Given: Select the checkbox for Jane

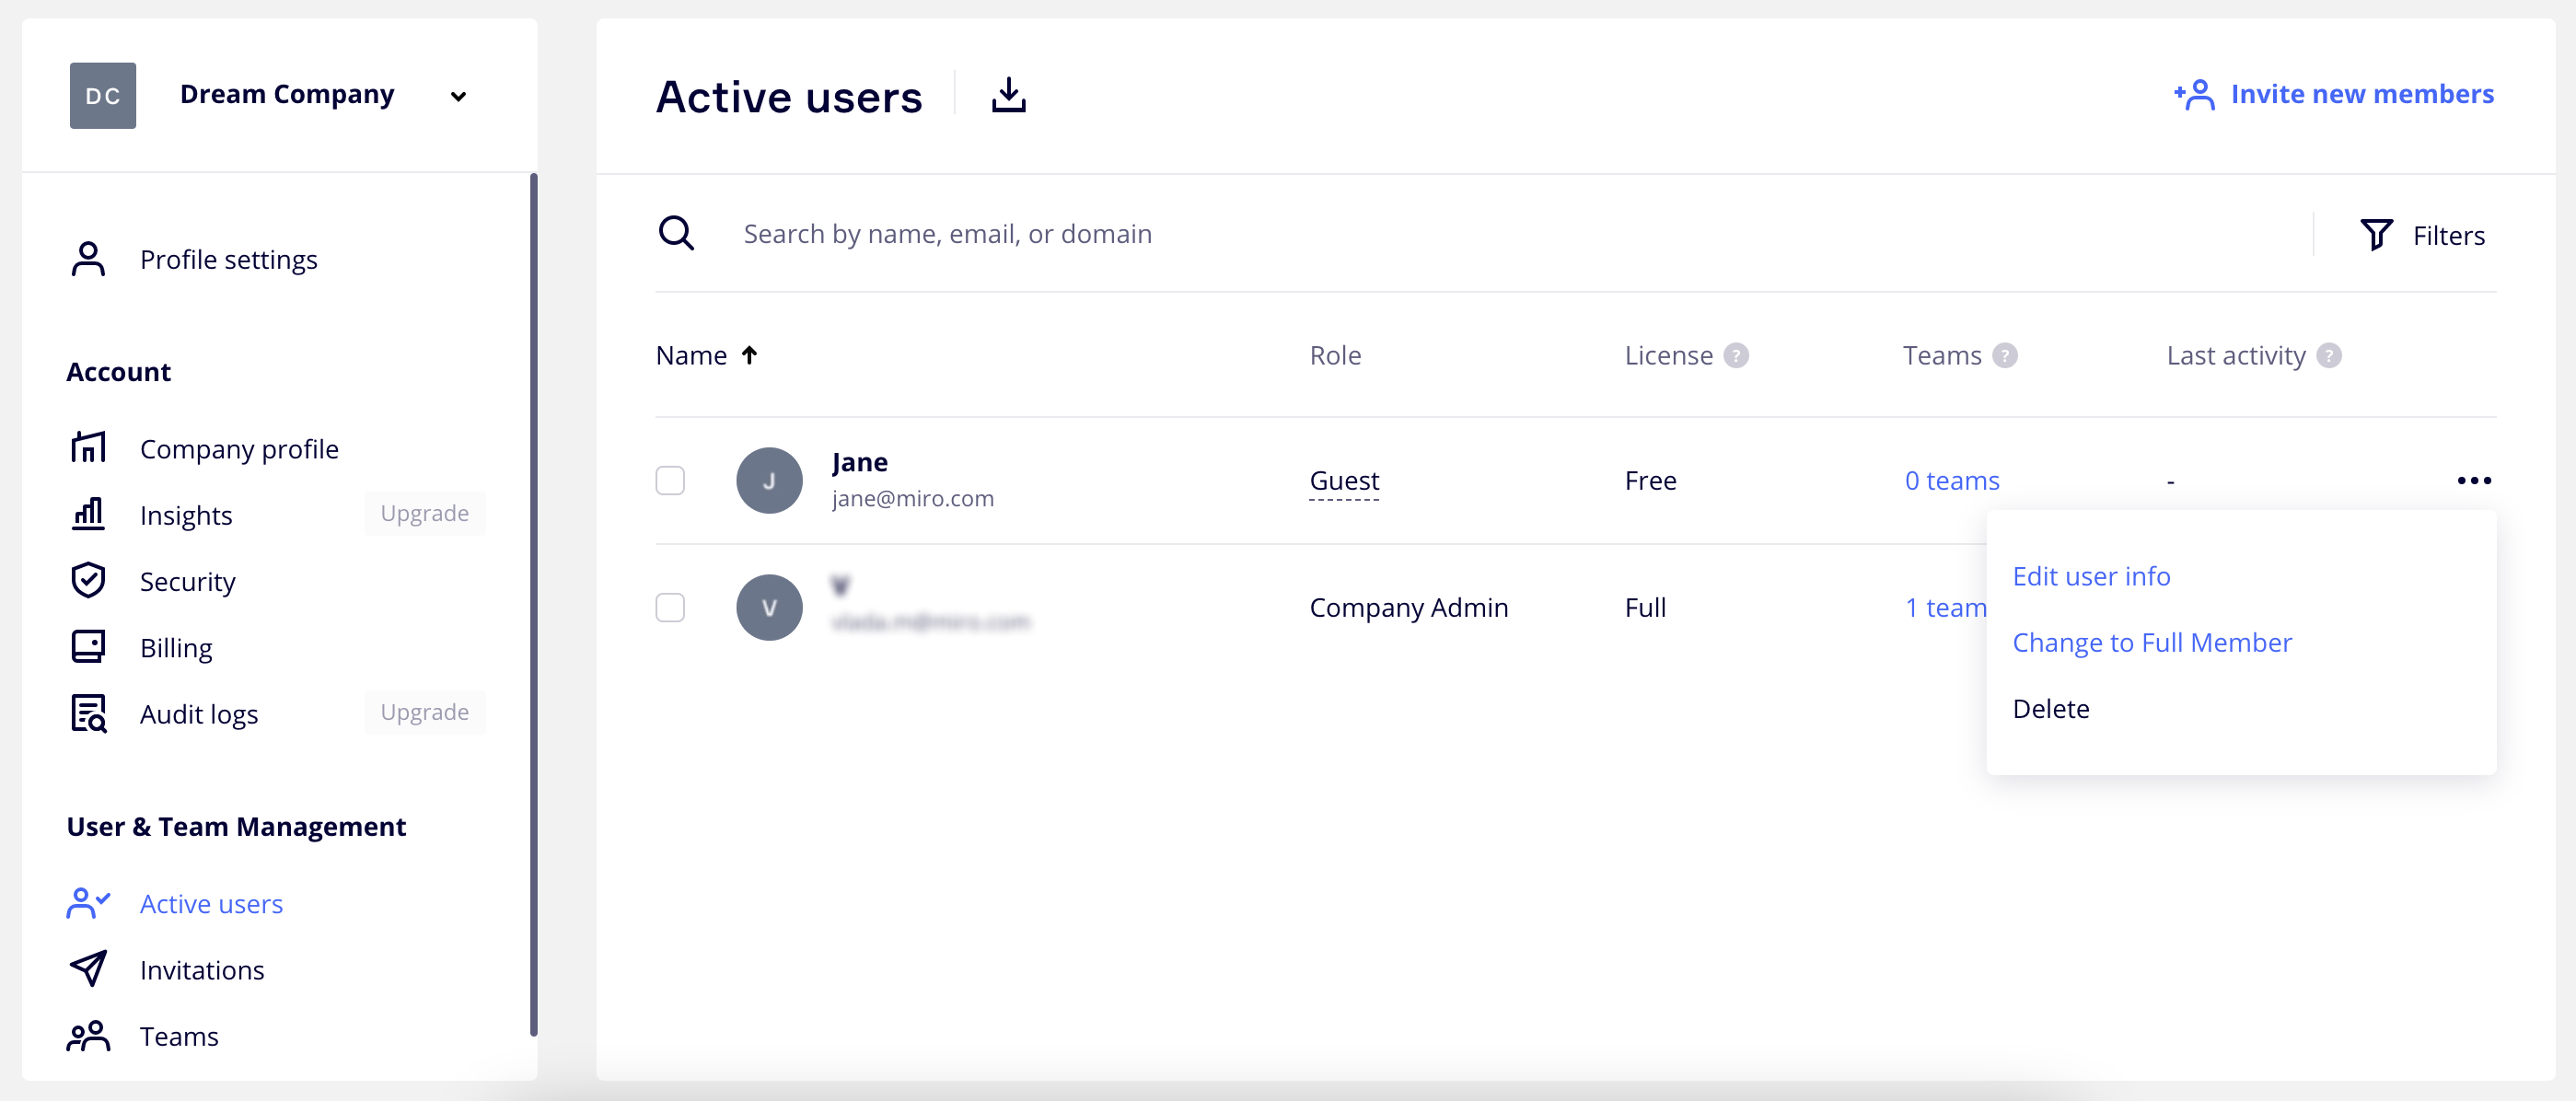Looking at the screenshot, I should pos(670,481).
